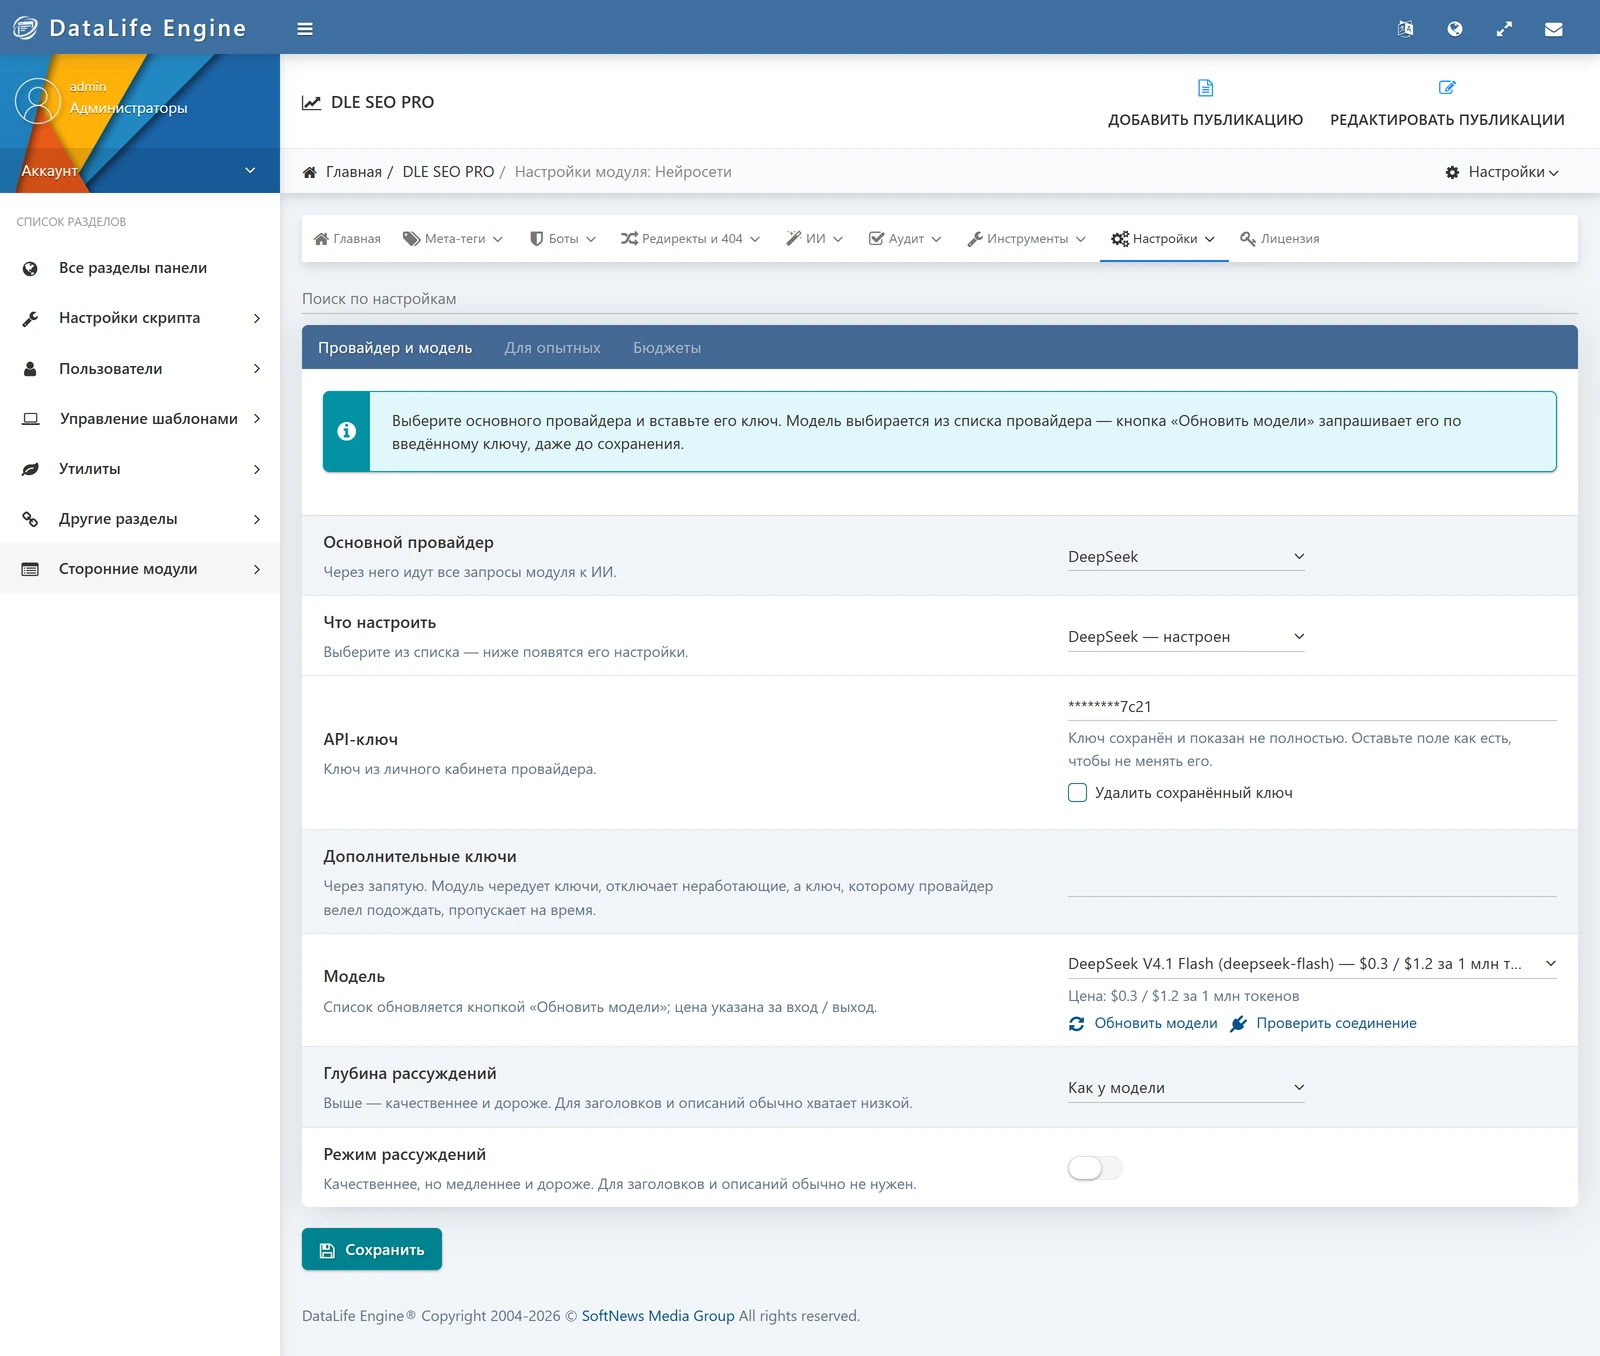Viewport: 1600px width, 1356px height.
Task: Click the Сохранить button
Action: pos(372,1250)
